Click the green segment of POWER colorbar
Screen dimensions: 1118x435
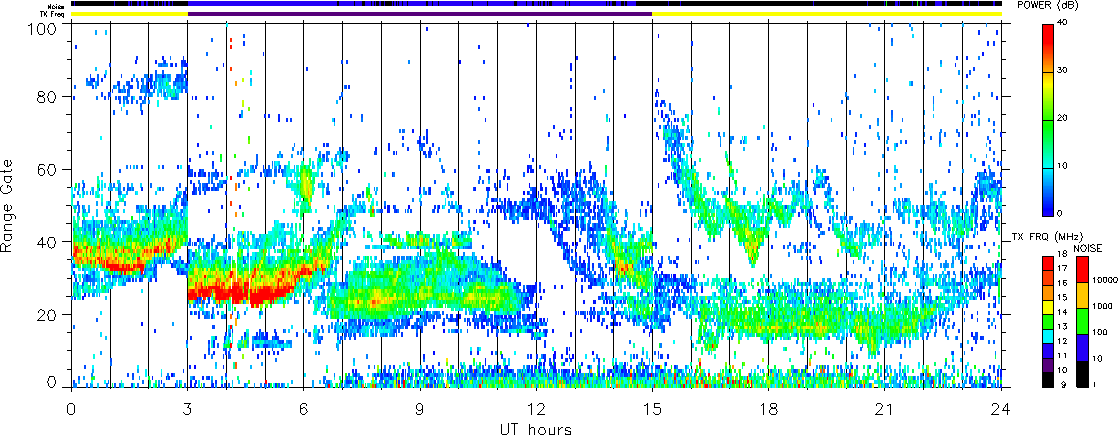point(1048,143)
